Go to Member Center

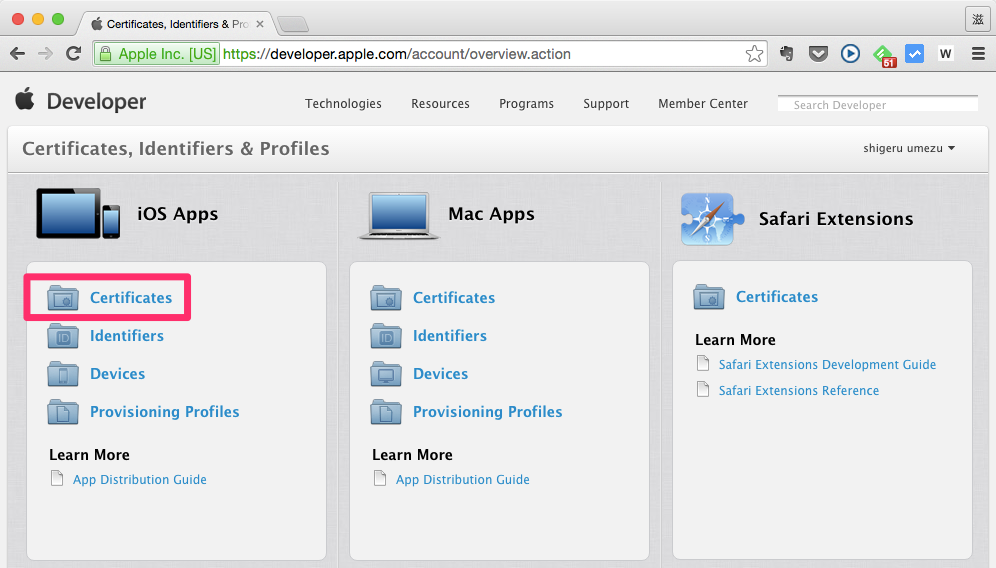[703, 104]
